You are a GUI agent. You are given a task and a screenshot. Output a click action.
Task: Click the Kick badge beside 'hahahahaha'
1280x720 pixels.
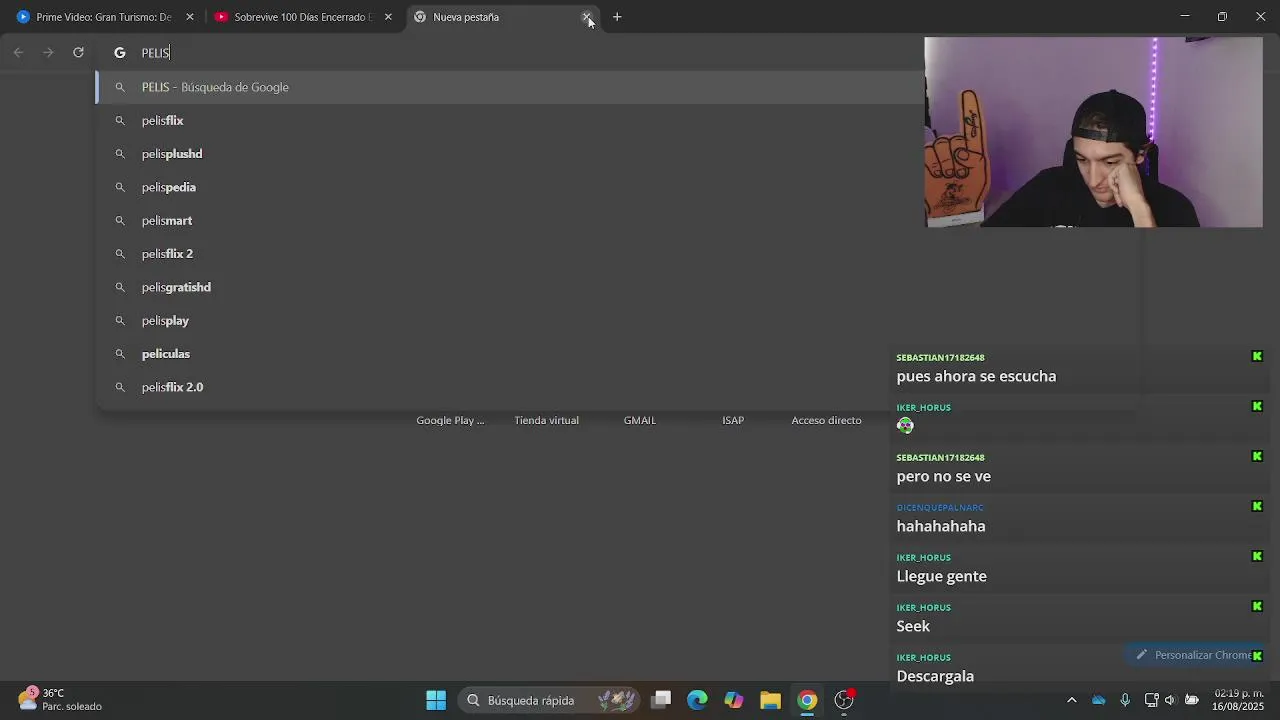click(1257, 506)
